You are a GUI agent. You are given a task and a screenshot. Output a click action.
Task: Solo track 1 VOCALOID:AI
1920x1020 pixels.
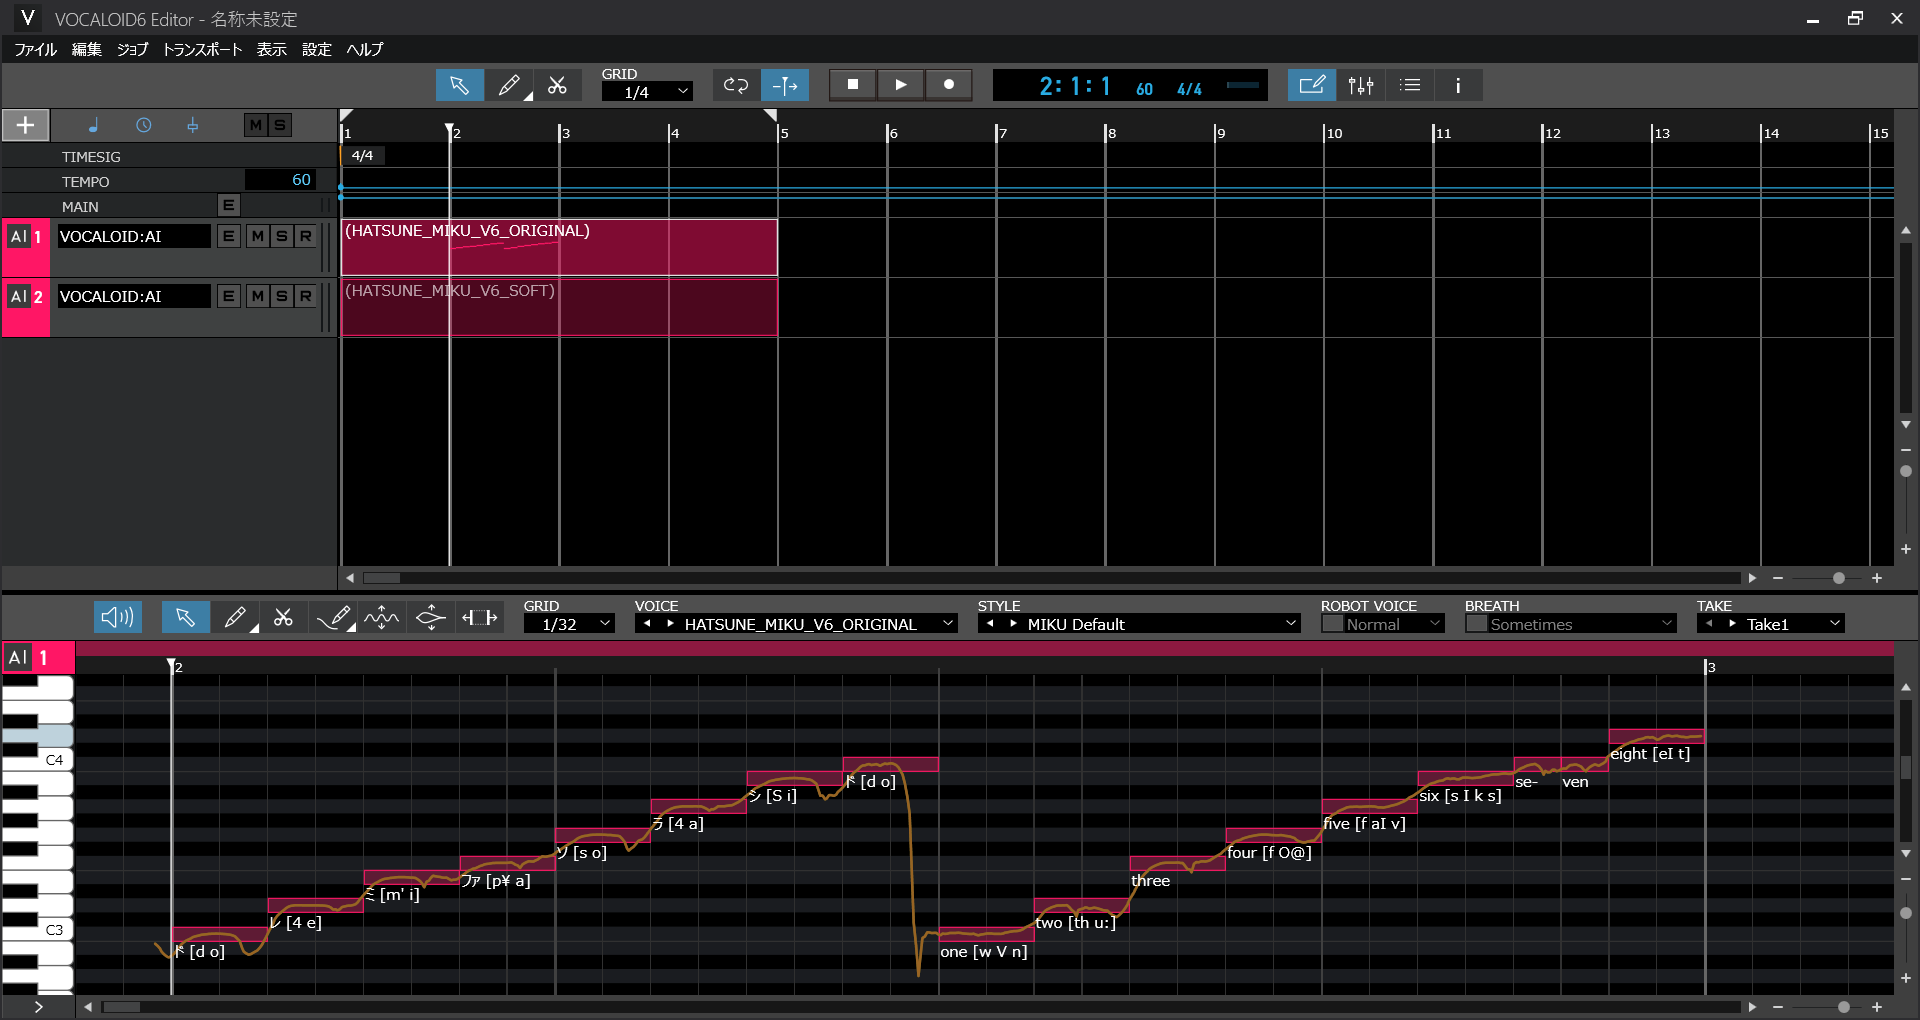(282, 236)
